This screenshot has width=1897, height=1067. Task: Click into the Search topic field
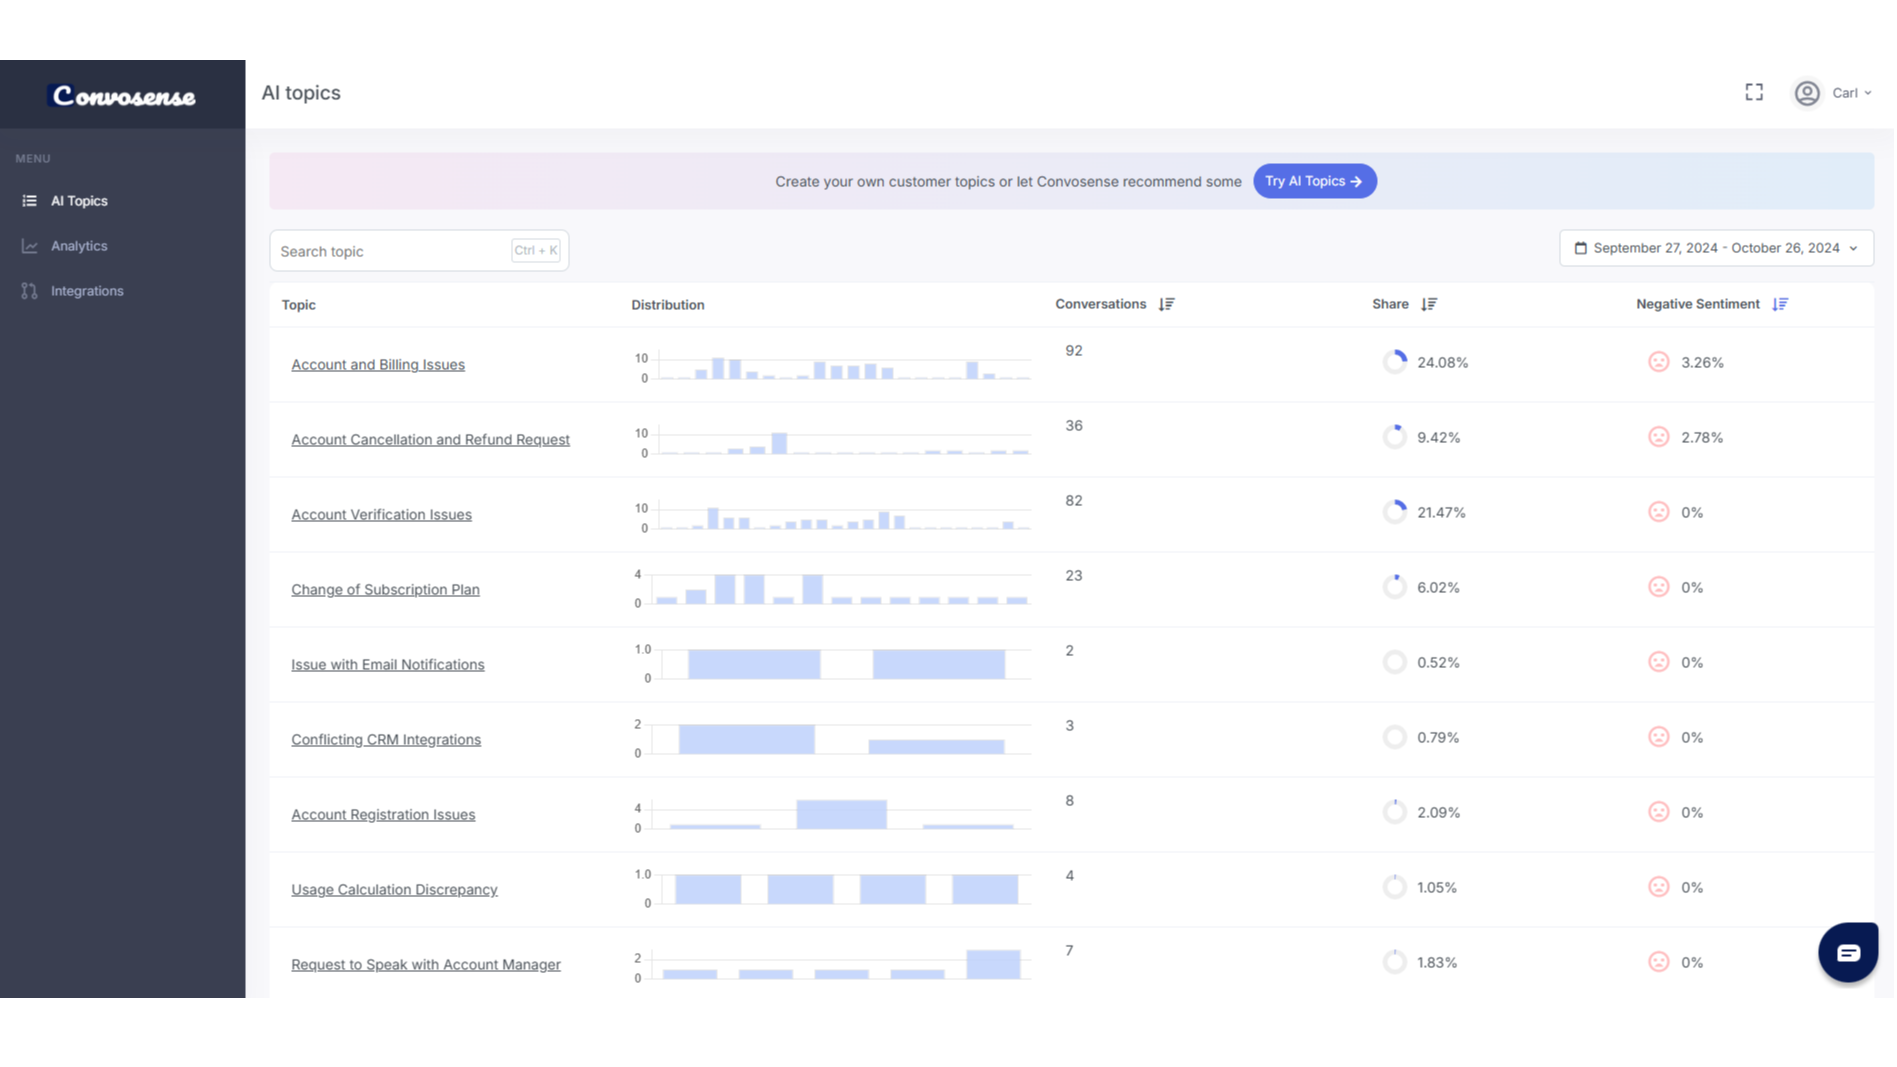tap(392, 251)
